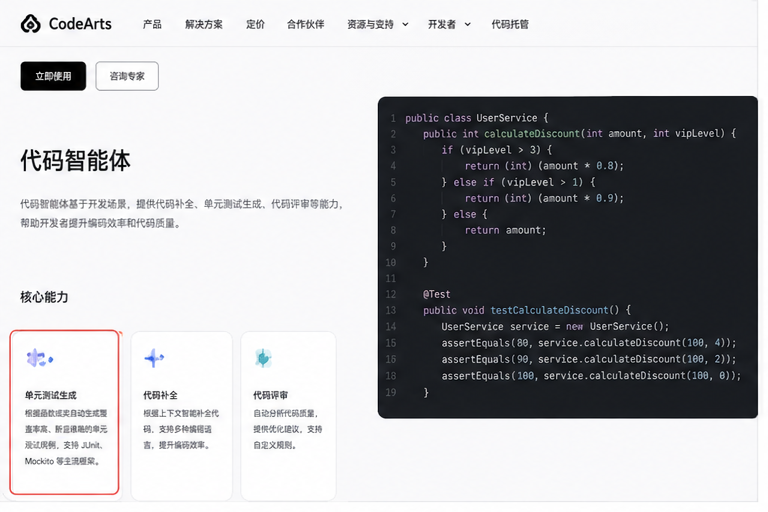768x512 pixels.
Task: Select the 单元测试生成 card title
Action: coord(51,395)
